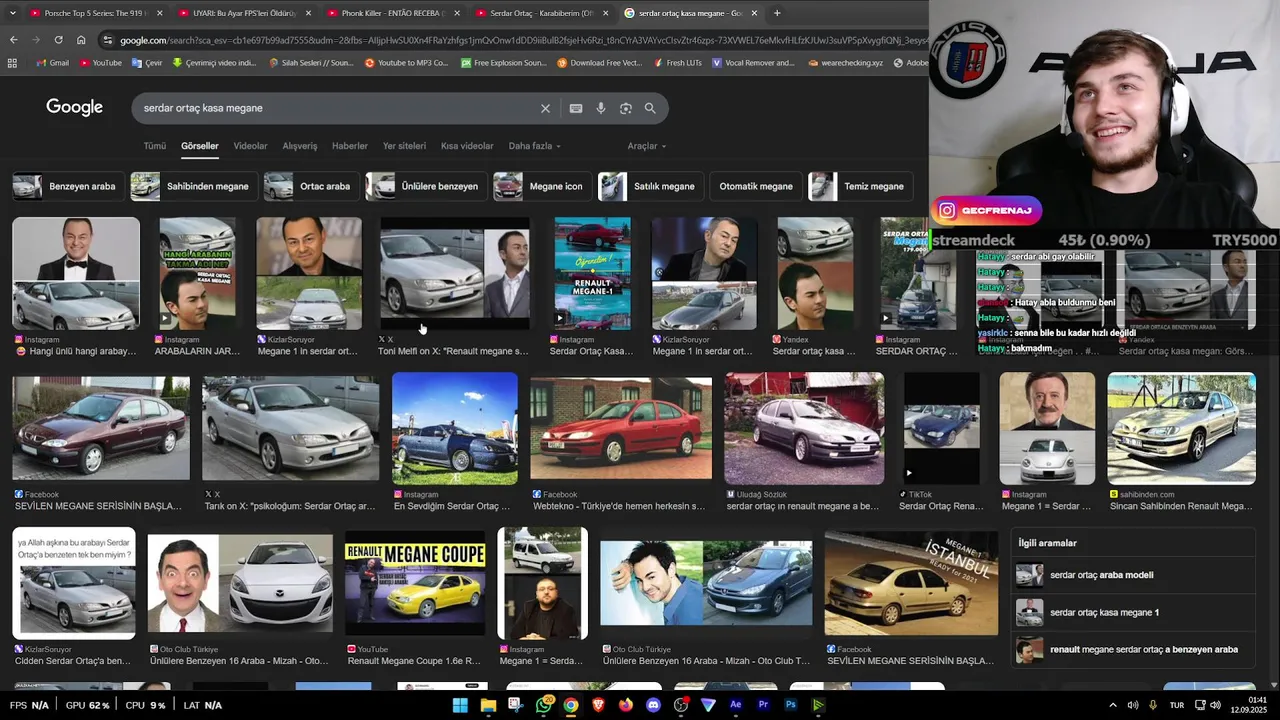
Task: Open the Mr. Bean white car image
Action: 240,584
